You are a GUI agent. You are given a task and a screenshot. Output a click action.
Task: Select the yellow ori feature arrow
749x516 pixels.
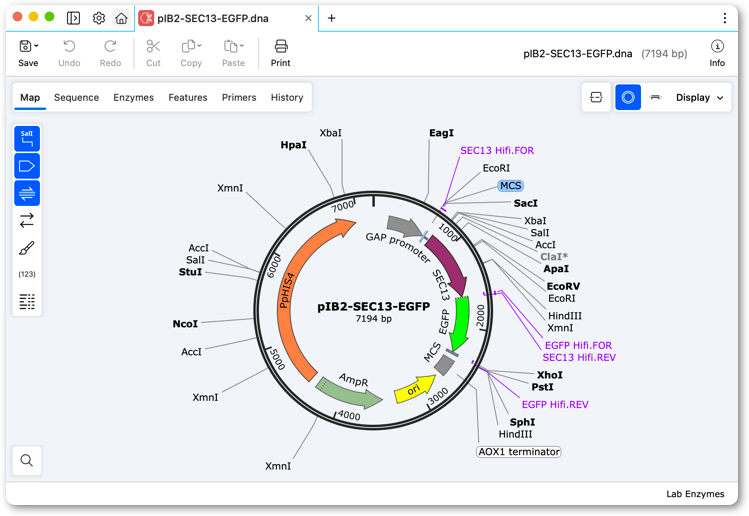(x=414, y=388)
